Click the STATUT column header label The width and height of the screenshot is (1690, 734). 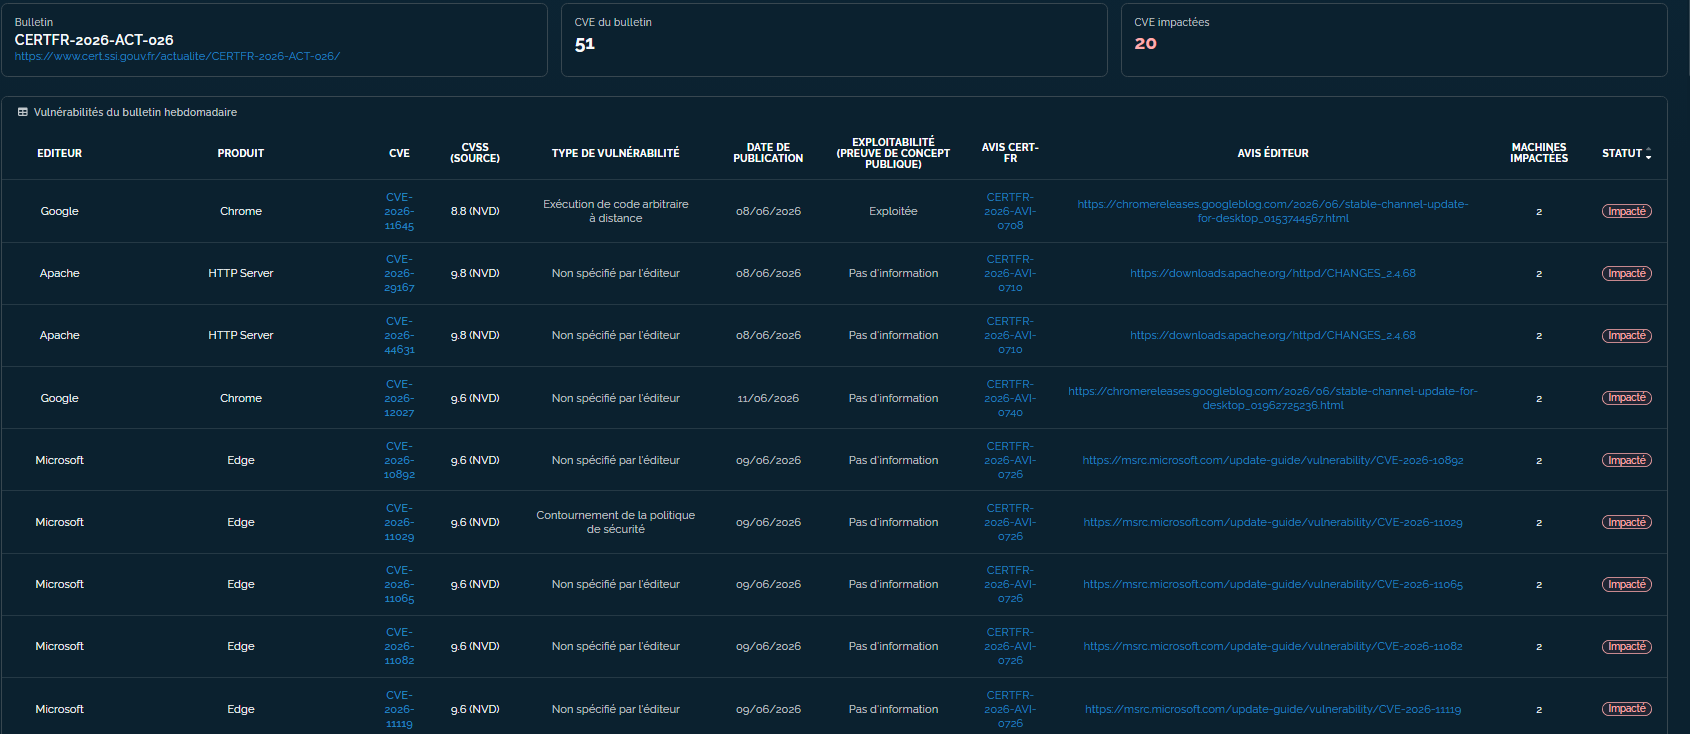coord(1622,153)
